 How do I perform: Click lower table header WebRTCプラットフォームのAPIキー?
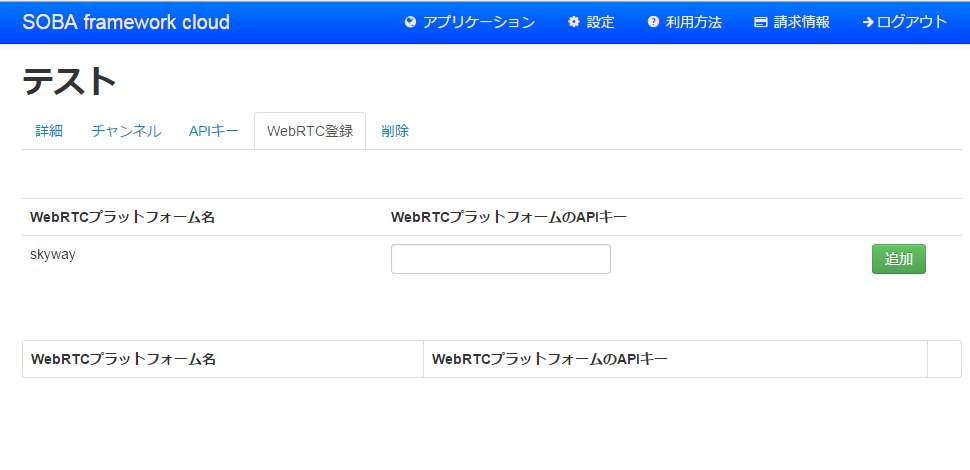550,359
